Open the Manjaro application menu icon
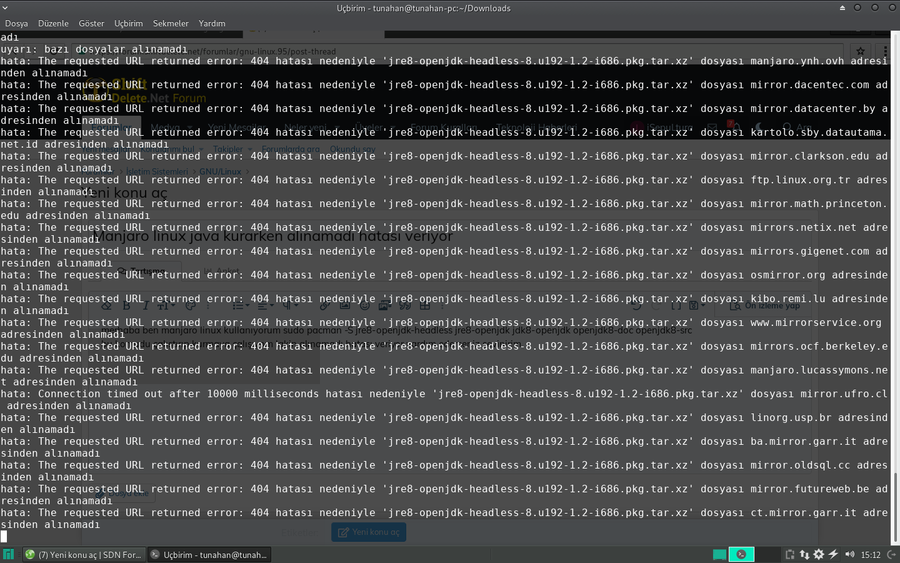This screenshot has height=563, width=900. click(9, 554)
